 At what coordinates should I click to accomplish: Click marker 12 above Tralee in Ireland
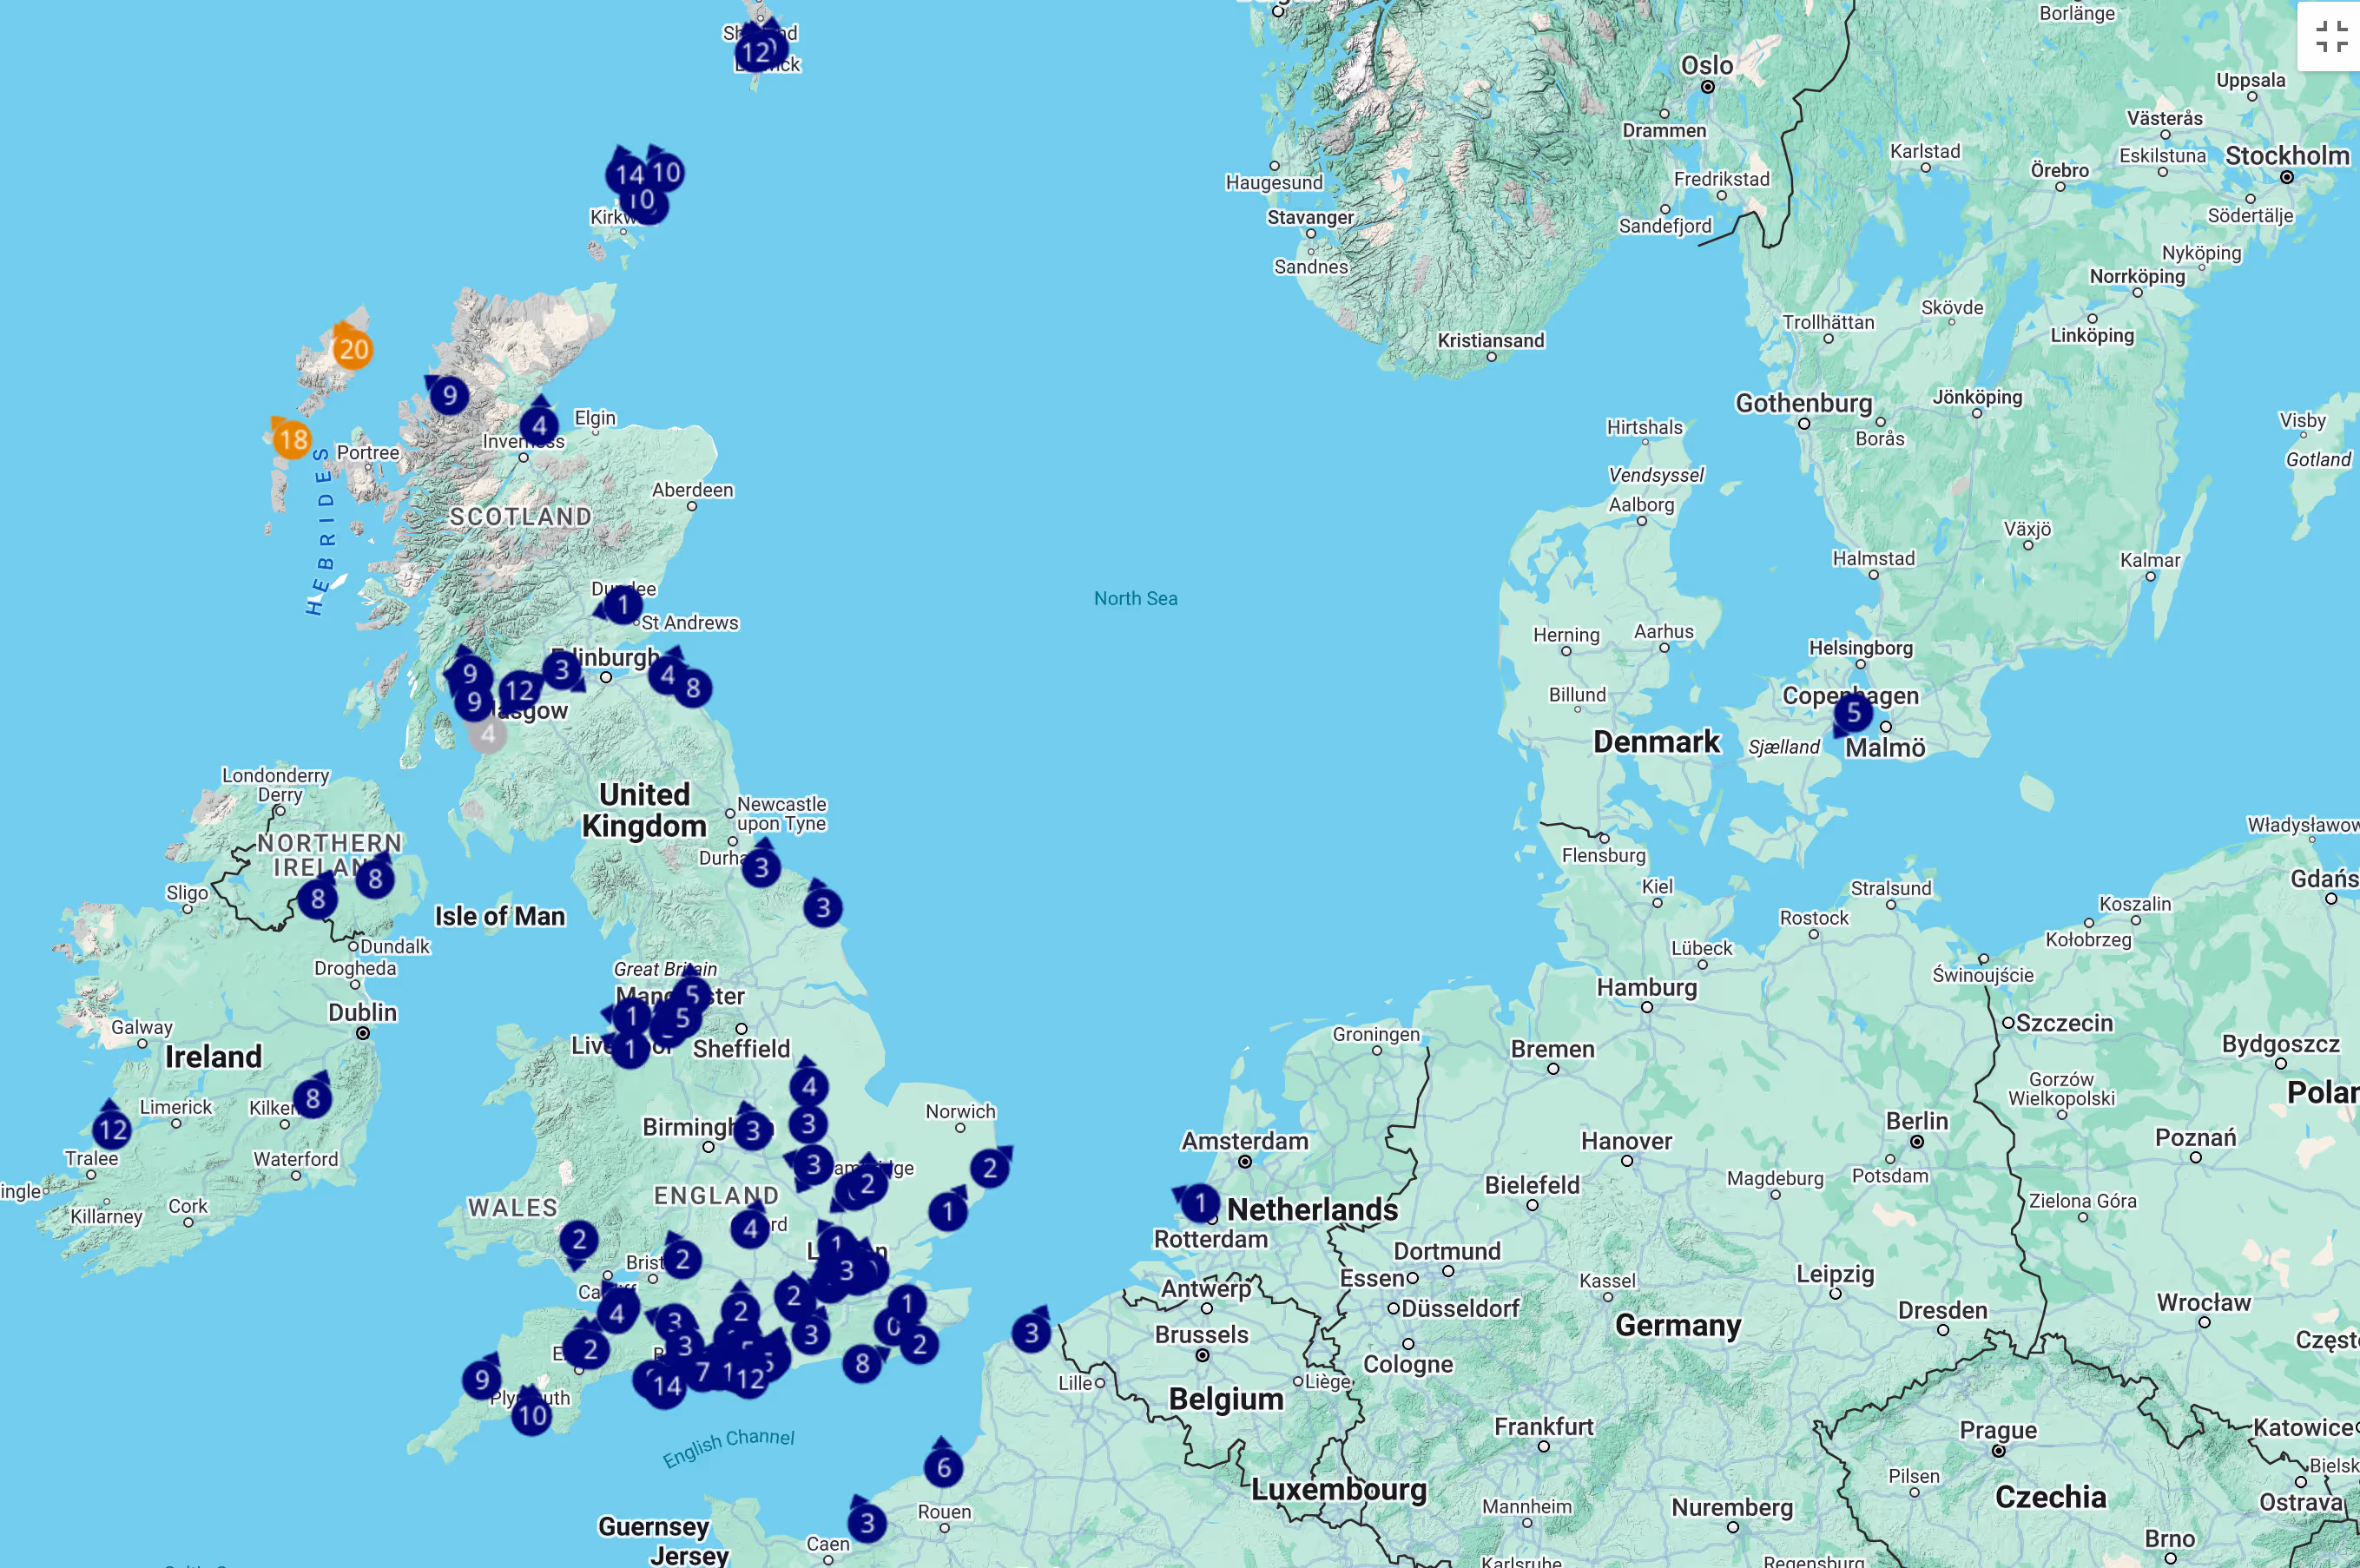(x=112, y=1130)
